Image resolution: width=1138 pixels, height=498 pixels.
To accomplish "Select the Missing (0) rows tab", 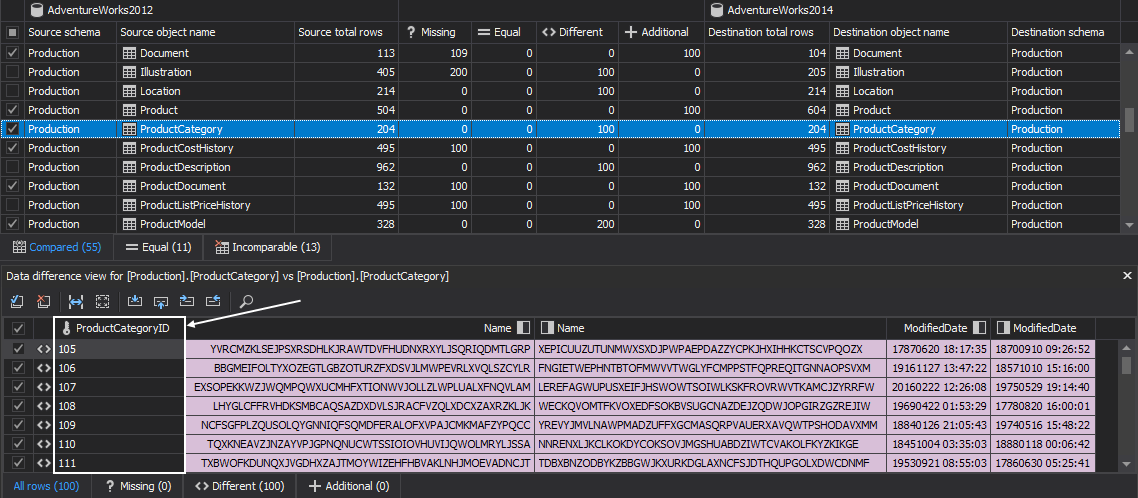I will point(137,486).
